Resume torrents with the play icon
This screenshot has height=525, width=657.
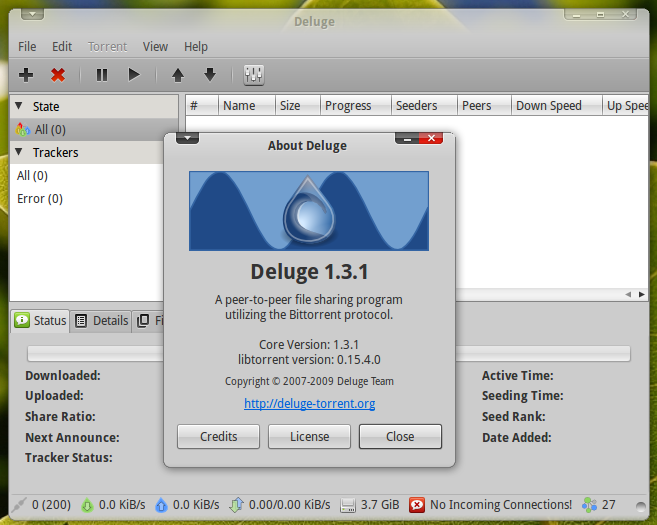(x=134, y=75)
